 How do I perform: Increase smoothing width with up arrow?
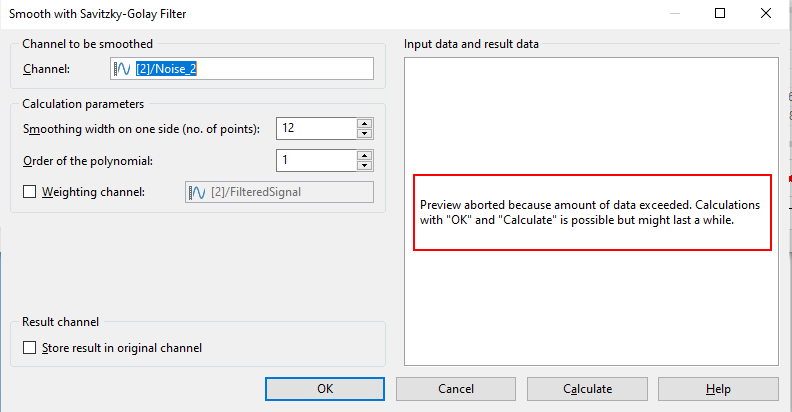click(365, 123)
